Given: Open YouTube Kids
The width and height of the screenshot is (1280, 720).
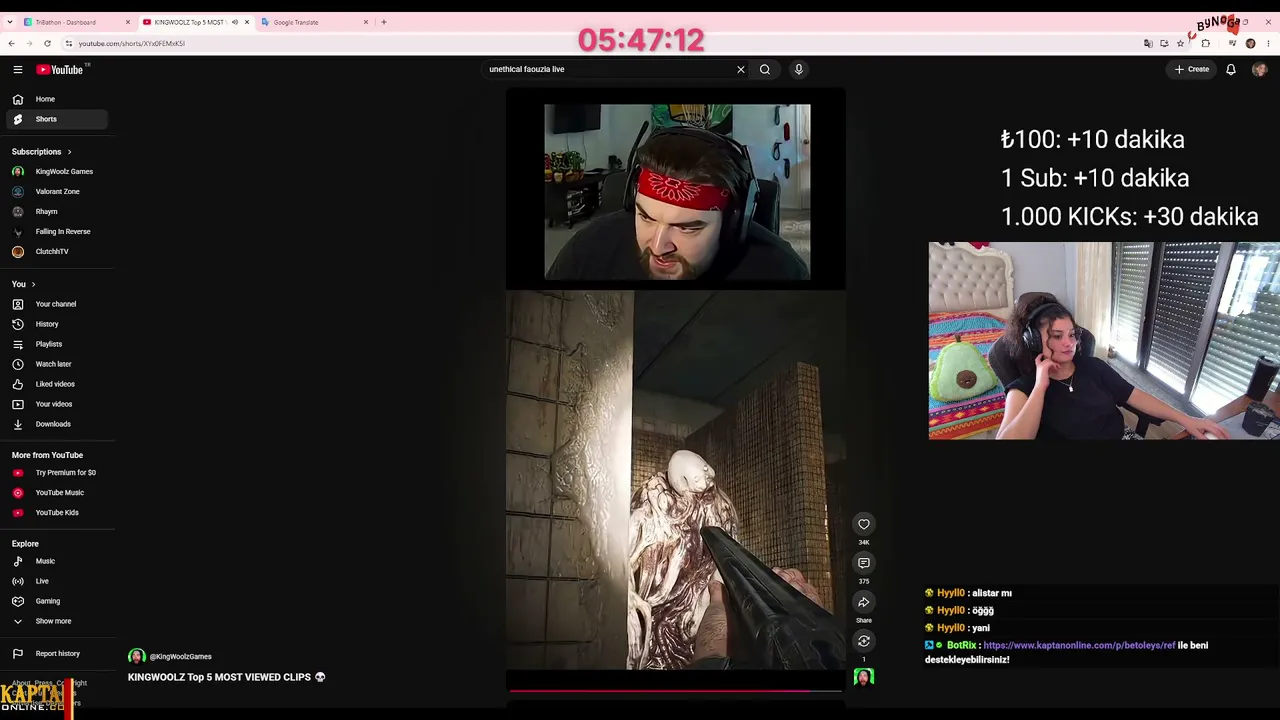Looking at the screenshot, I should (56, 513).
